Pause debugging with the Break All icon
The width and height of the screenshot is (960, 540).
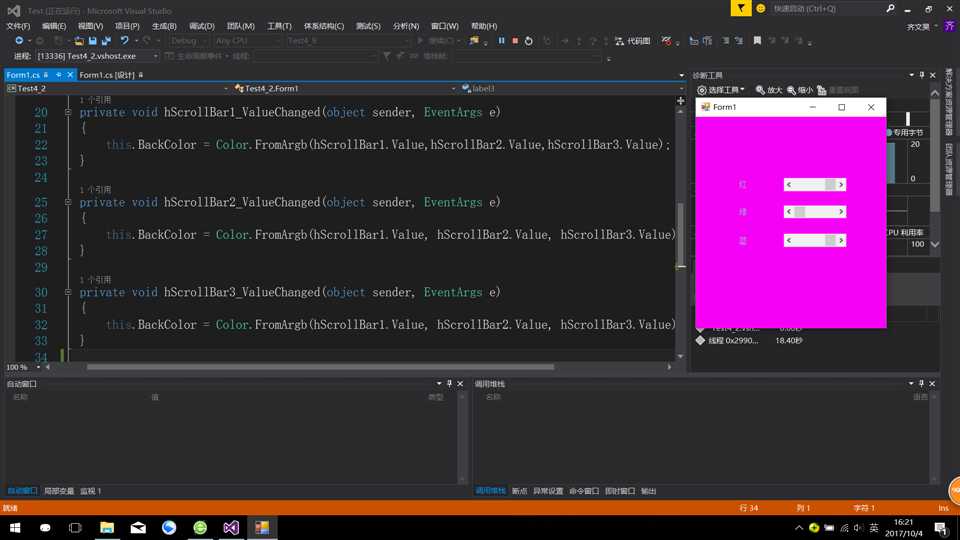pyautogui.click(x=501, y=41)
